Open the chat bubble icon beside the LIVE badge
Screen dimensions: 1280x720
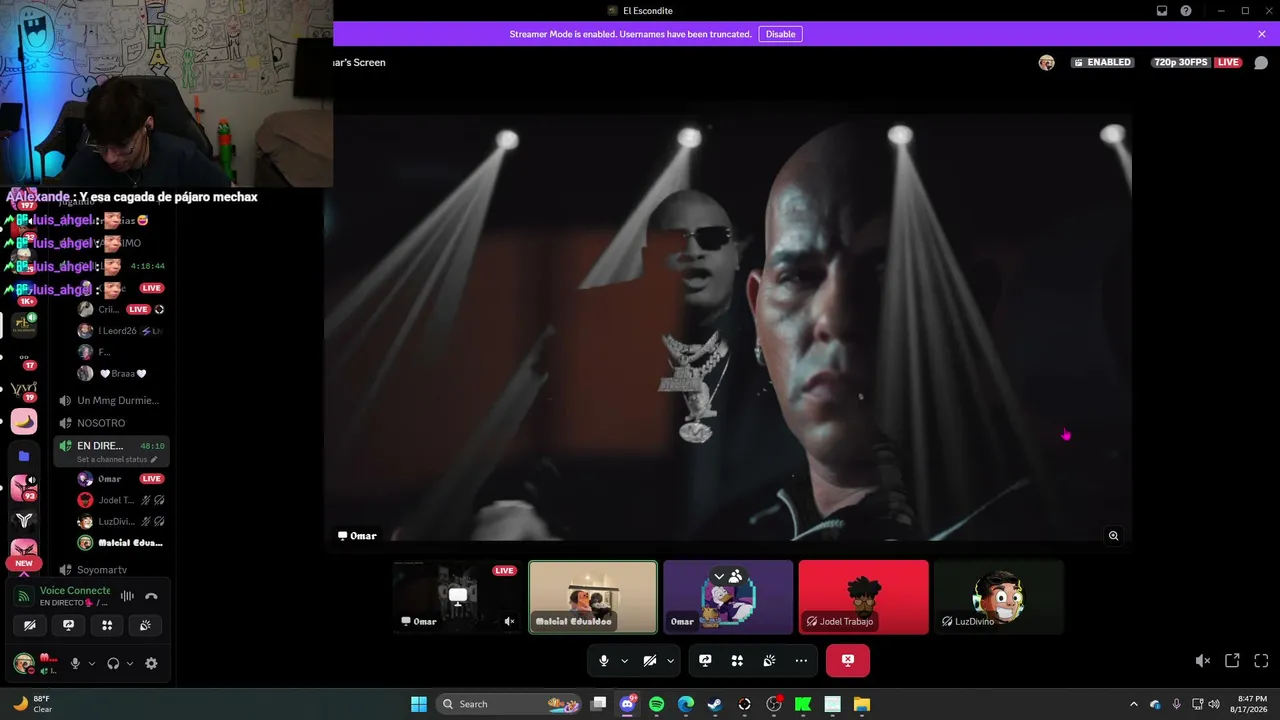[x=1261, y=62]
